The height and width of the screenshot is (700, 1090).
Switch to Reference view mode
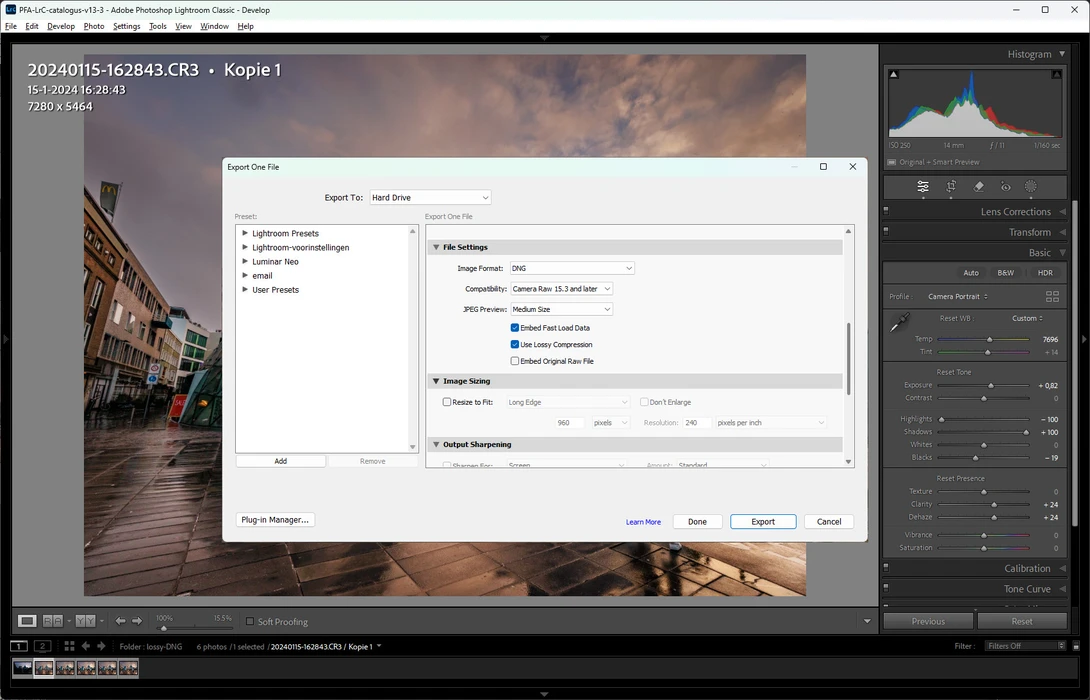pos(53,621)
